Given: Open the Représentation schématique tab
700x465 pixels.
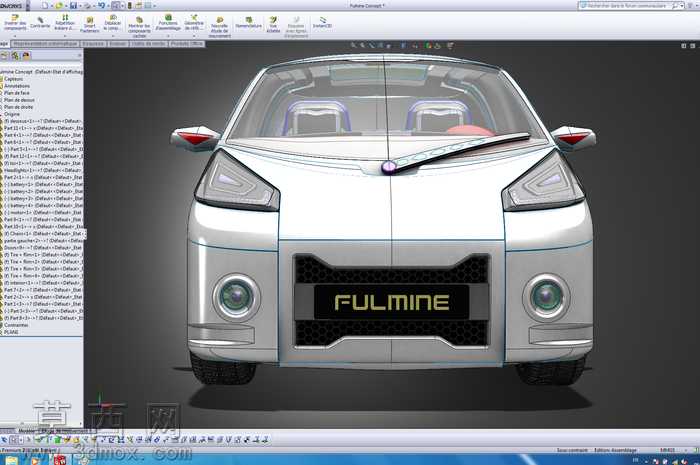Looking at the screenshot, I should click(45, 44).
